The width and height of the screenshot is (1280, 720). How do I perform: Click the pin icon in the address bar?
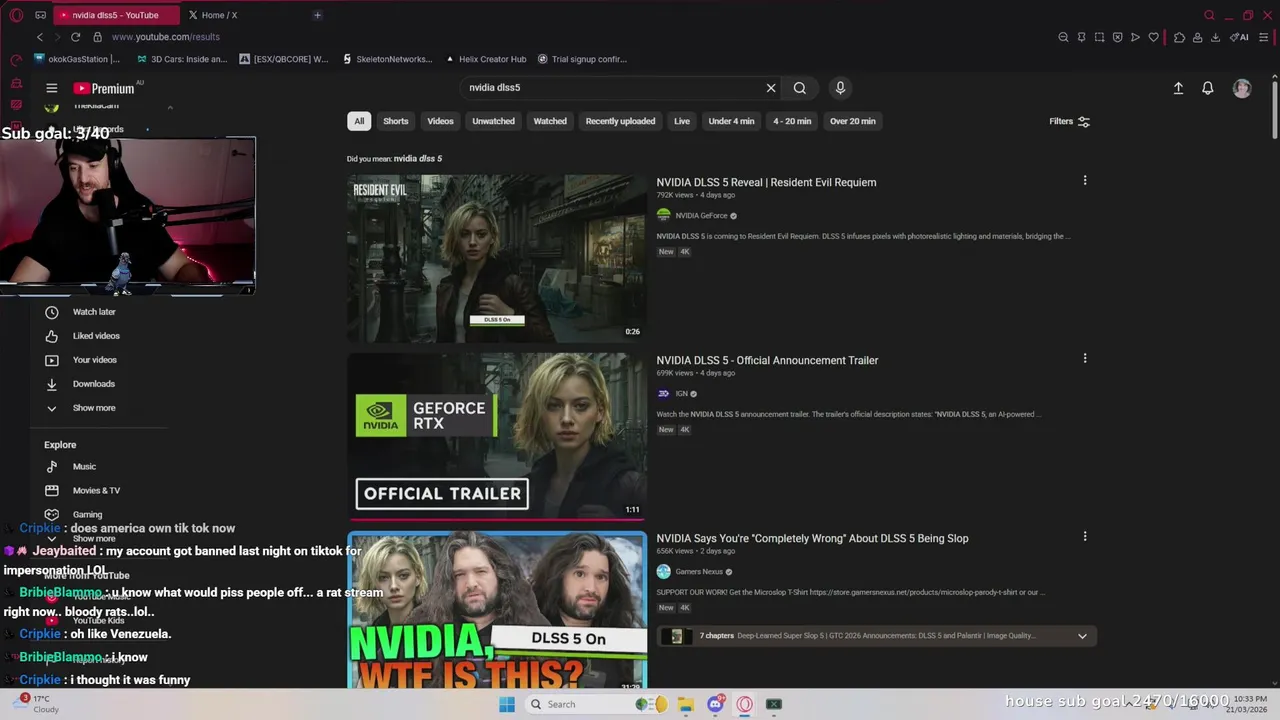click(x=1081, y=37)
